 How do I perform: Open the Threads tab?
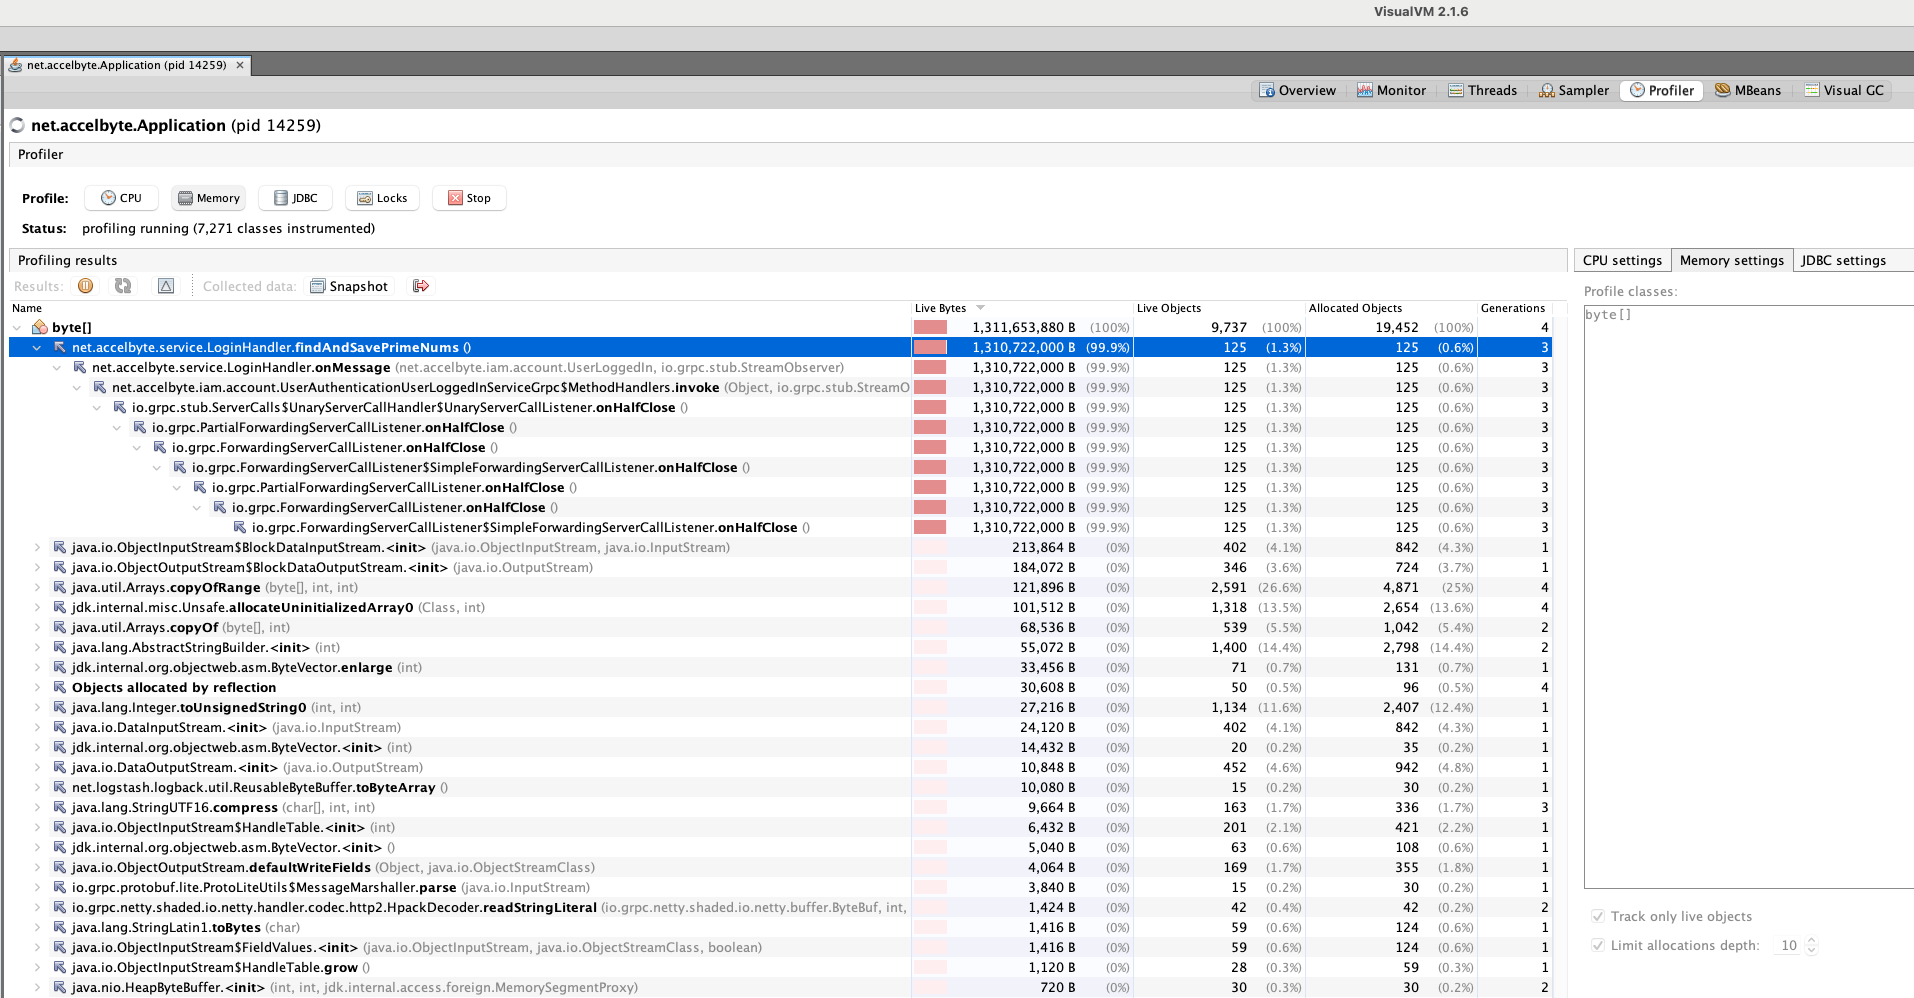click(1482, 90)
